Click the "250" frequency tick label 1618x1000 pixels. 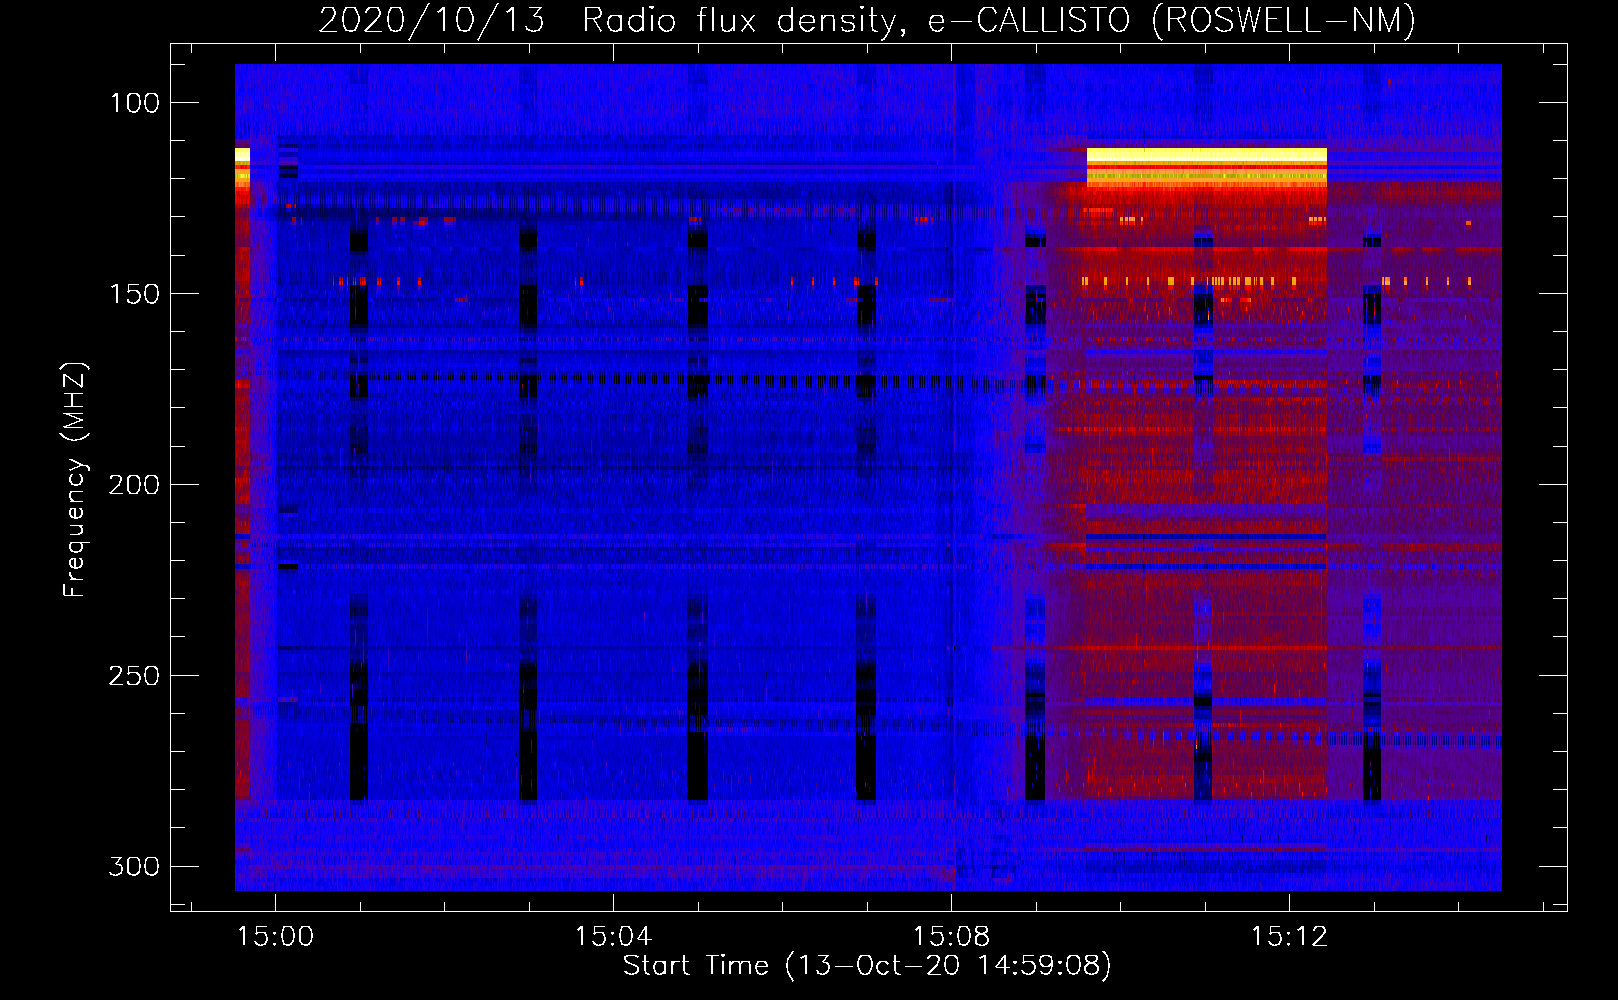pyautogui.click(x=133, y=676)
